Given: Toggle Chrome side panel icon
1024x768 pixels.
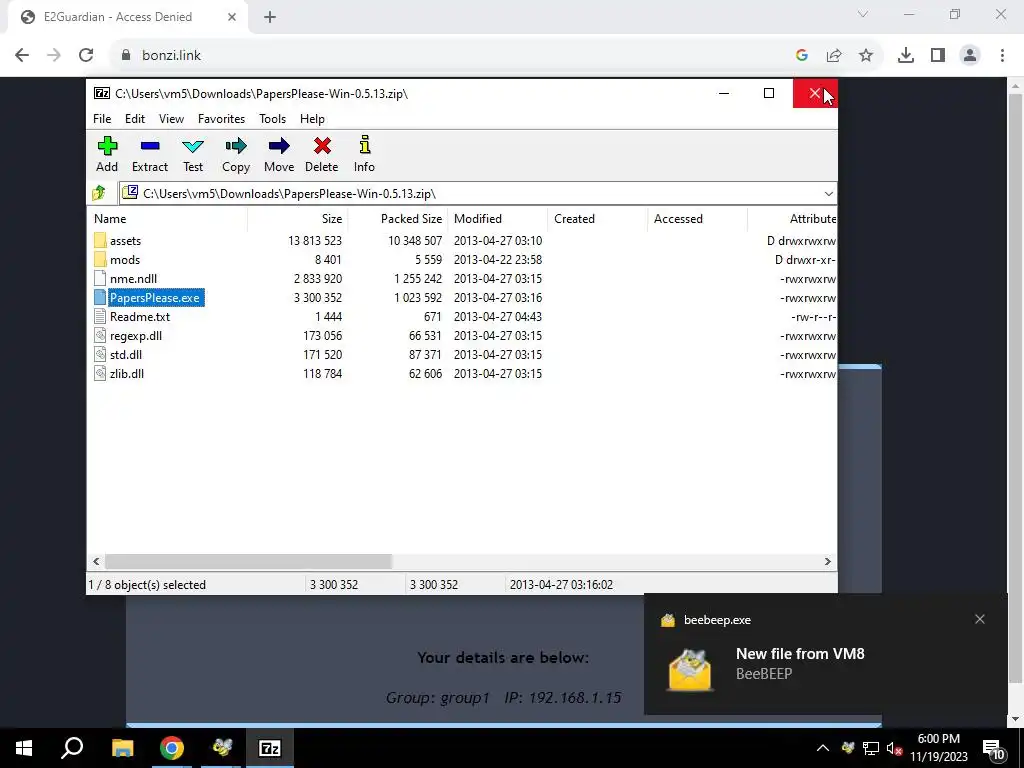Looking at the screenshot, I should (938, 56).
